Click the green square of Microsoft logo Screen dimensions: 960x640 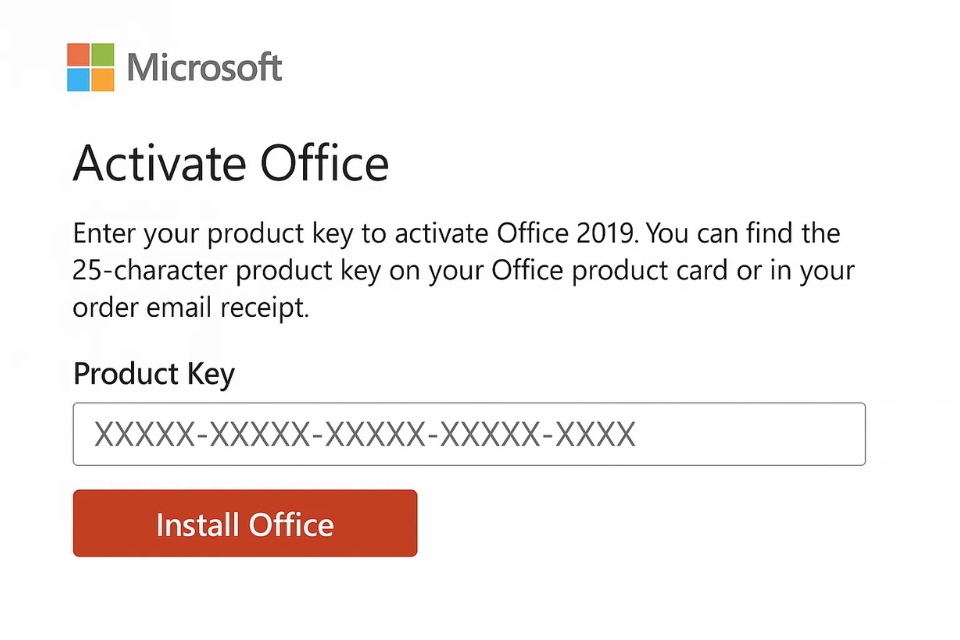[103, 55]
